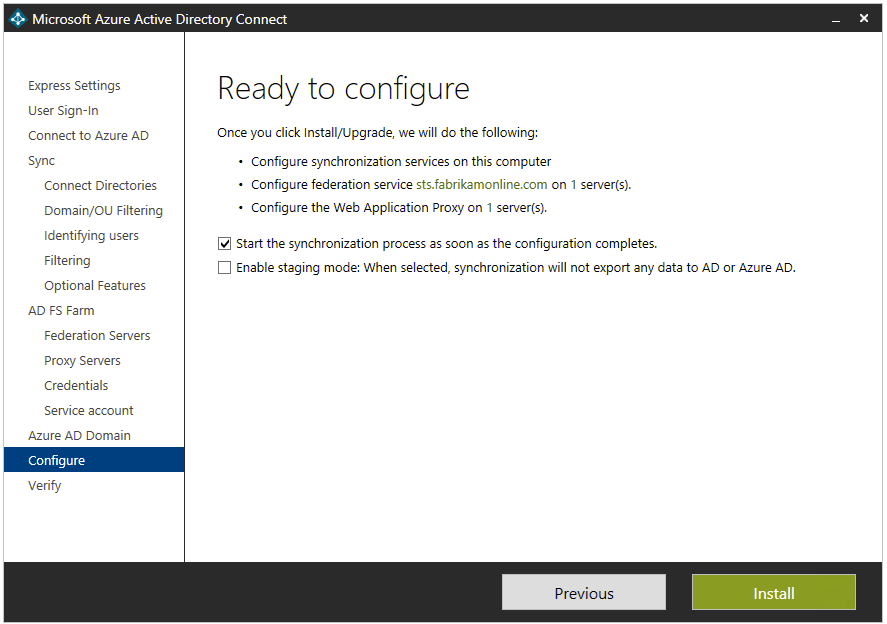Minimize the Azure AD Connect window
Image resolution: width=887 pixels, height=624 pixels.
tap(836, 19)
